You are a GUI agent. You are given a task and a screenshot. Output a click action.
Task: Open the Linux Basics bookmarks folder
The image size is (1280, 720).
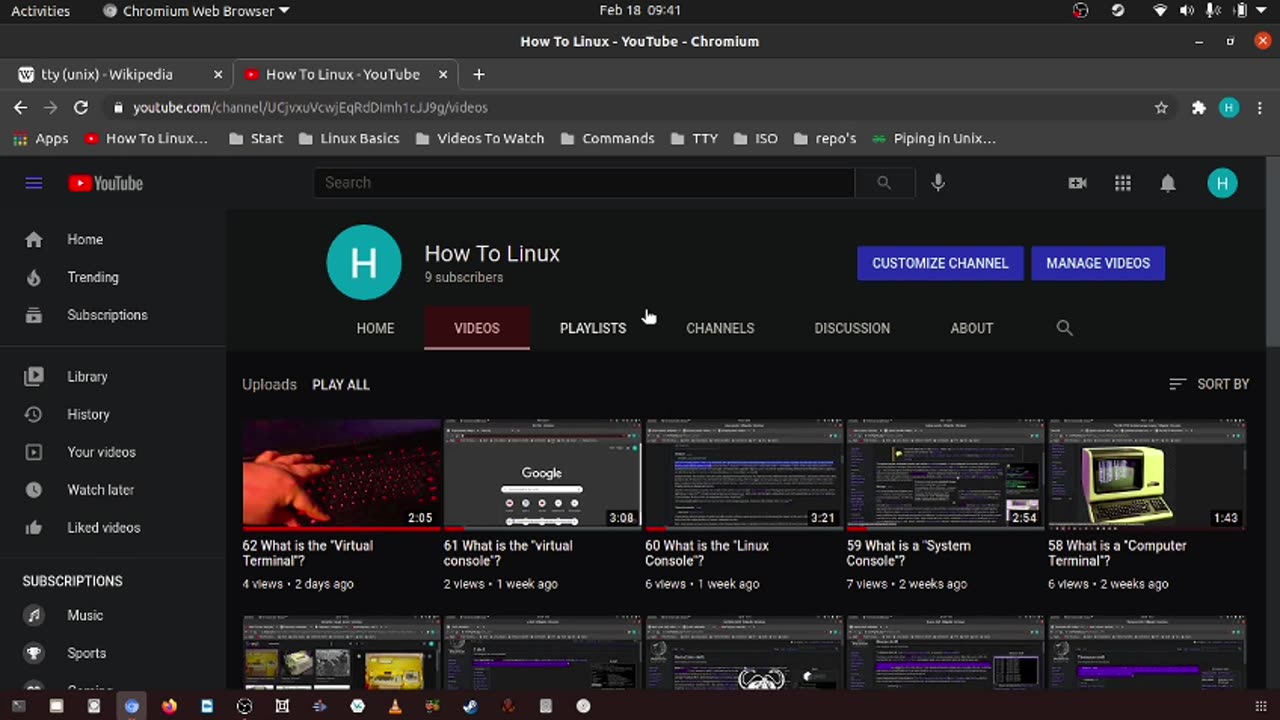tap(348, 139)
